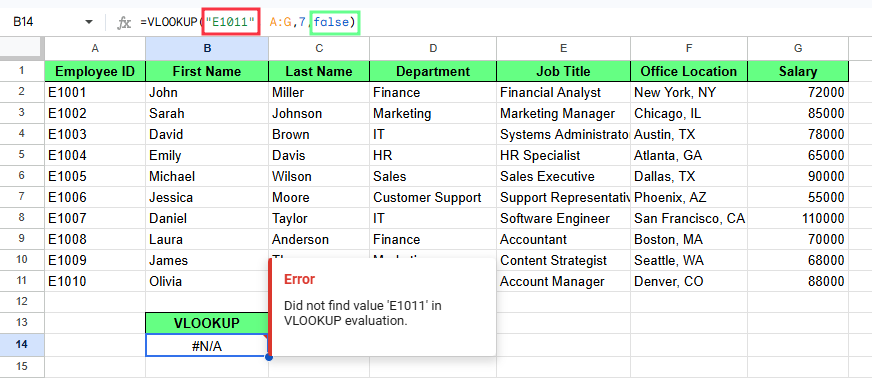
Task: Select the HR department cell
Action: coord(433,156)
